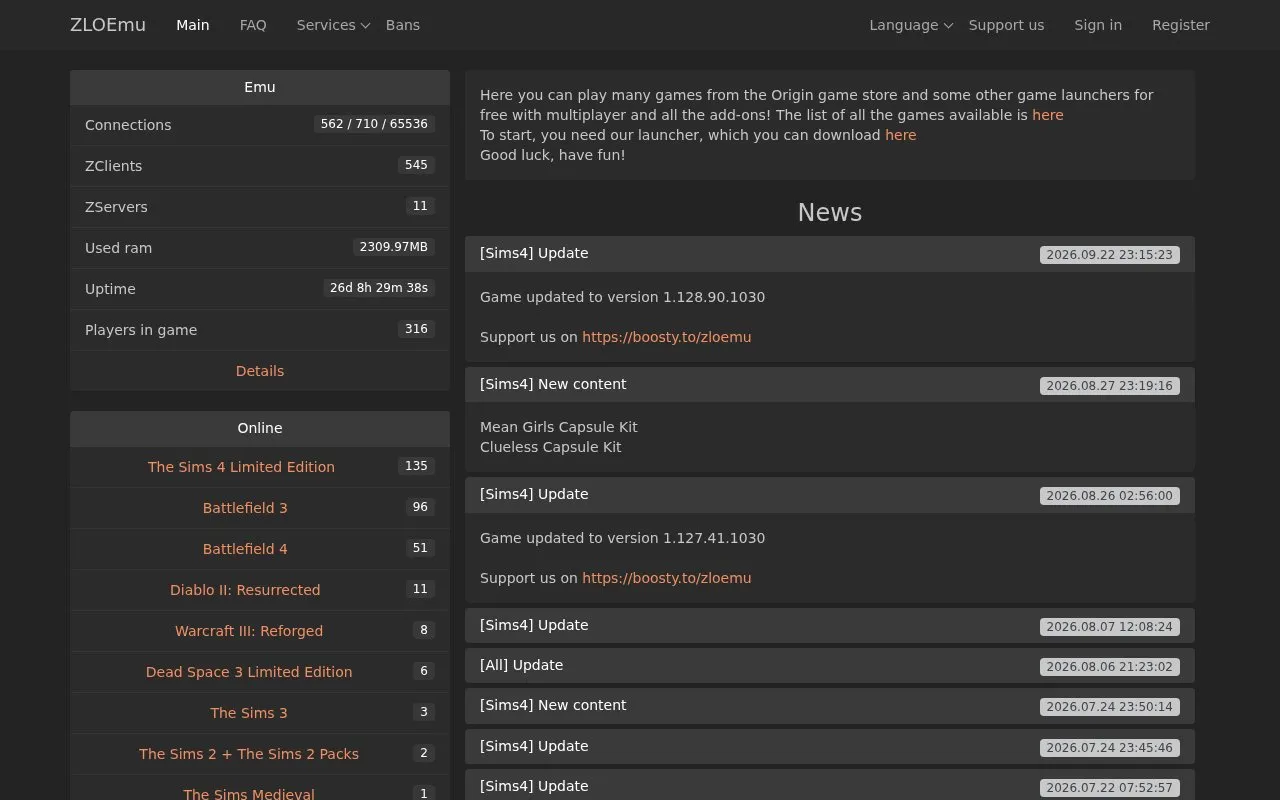Select the Used ram value 2309.97MB
The image size is (1280, 800).
pyautogui.click(x=394, y=247)
